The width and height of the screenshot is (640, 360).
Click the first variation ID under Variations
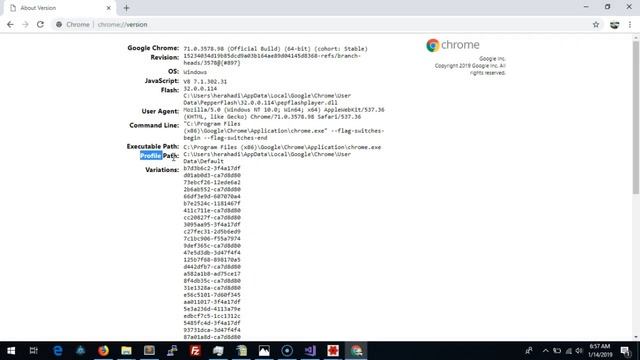tap(212, 168)
